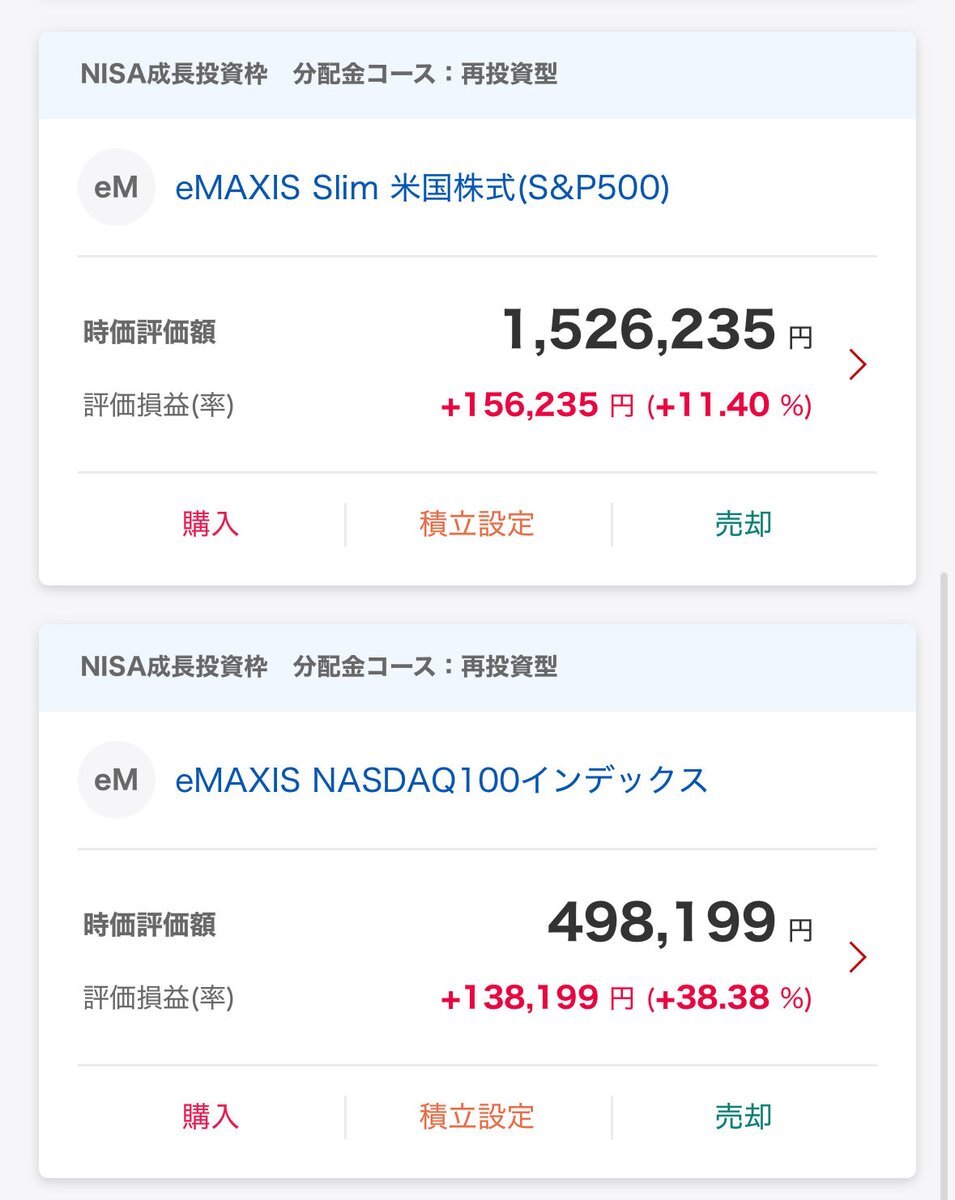This screenshot has height=1200, width=955.
Task: Open the eMAXIS Slim 米国株式(S&P500) fund link
Action: (x=422, y=188)
